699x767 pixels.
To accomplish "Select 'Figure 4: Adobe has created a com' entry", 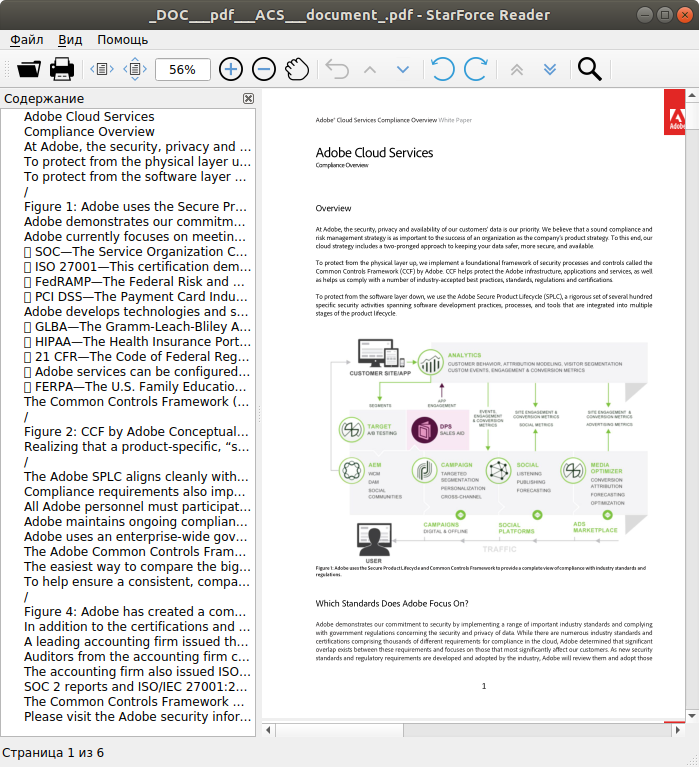I will point(135,612).
